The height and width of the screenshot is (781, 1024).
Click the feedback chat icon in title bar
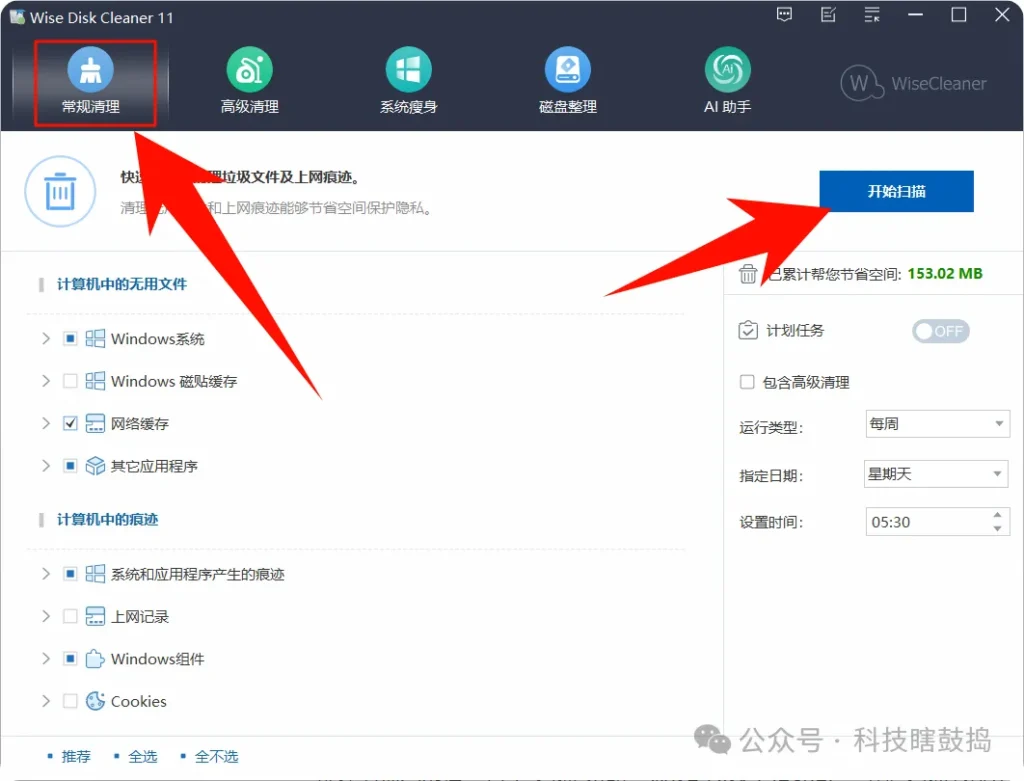point(784,14)
